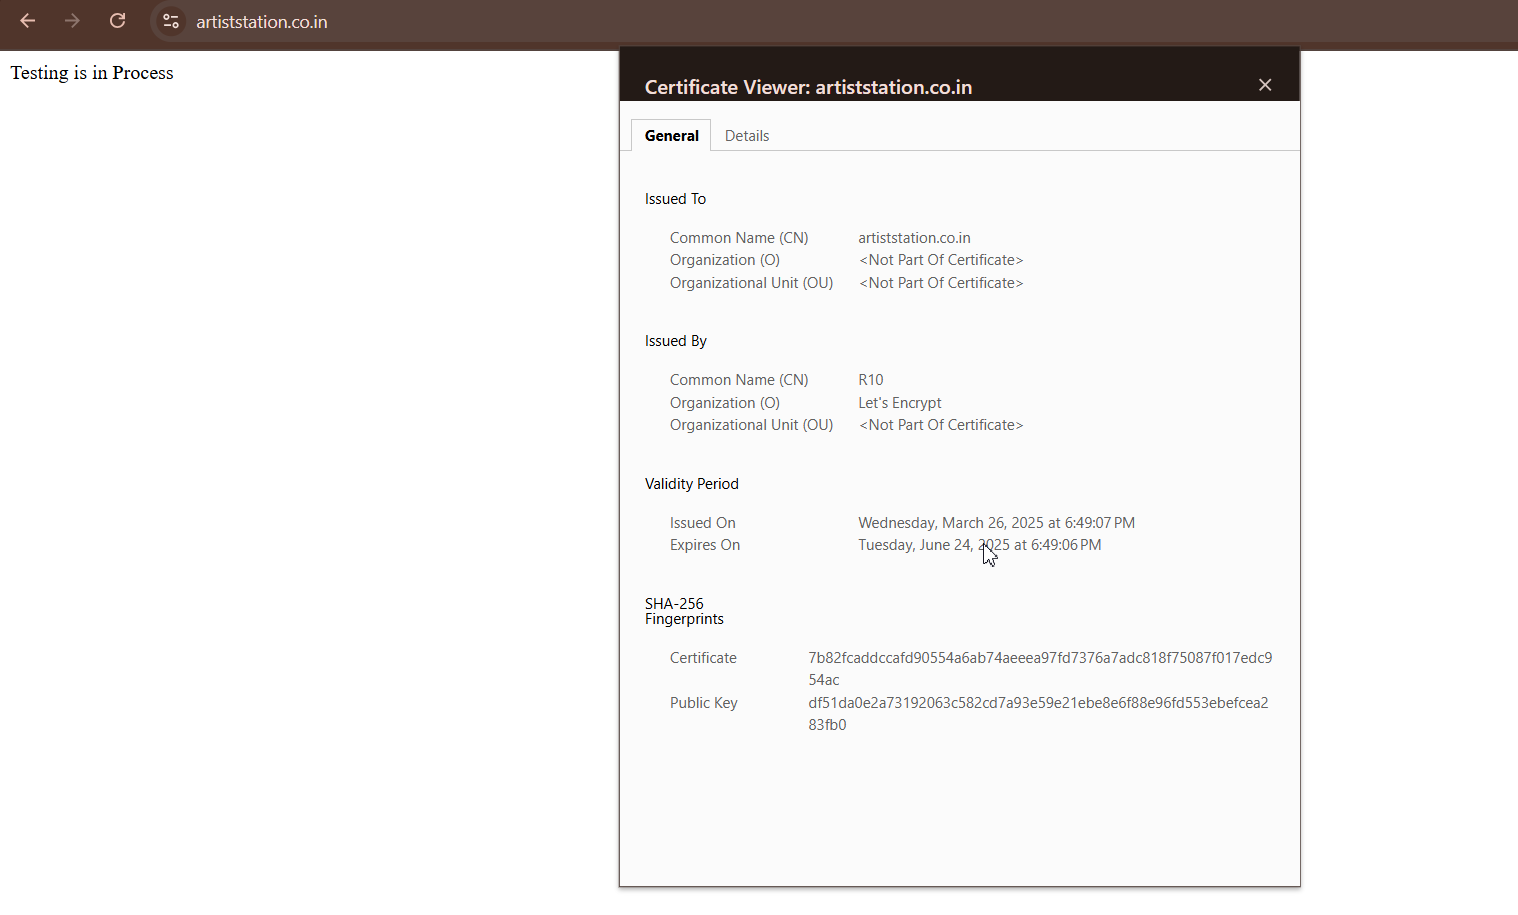Select the General tab

click(x=671, y=136)
